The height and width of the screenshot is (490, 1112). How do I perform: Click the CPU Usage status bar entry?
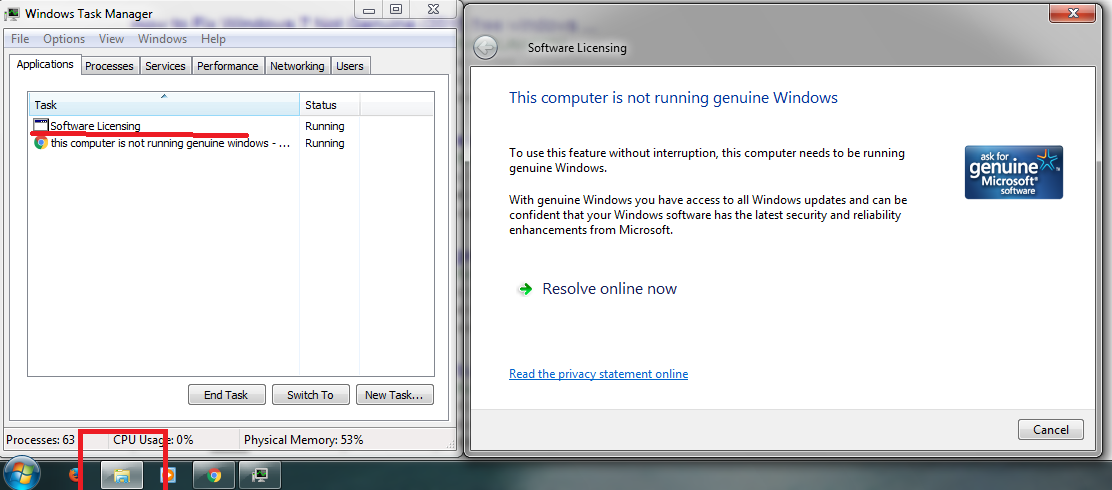pos(153,440)
